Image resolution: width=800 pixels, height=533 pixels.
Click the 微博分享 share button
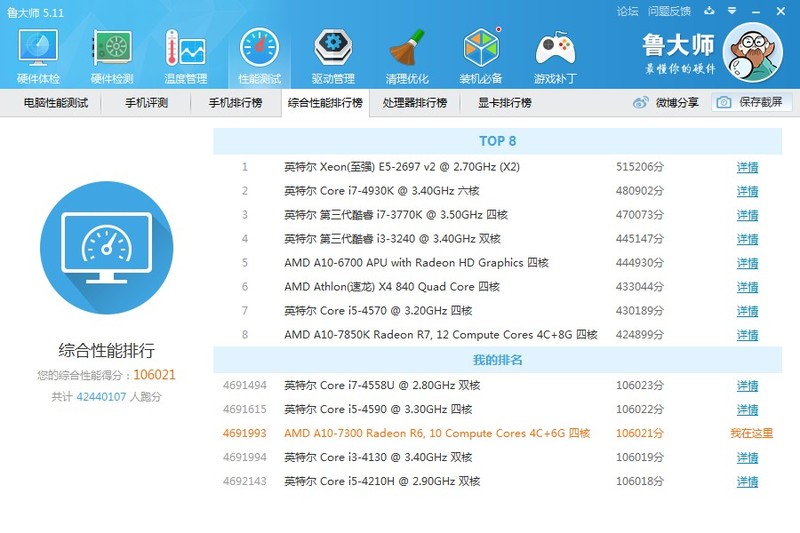(666, 103)
